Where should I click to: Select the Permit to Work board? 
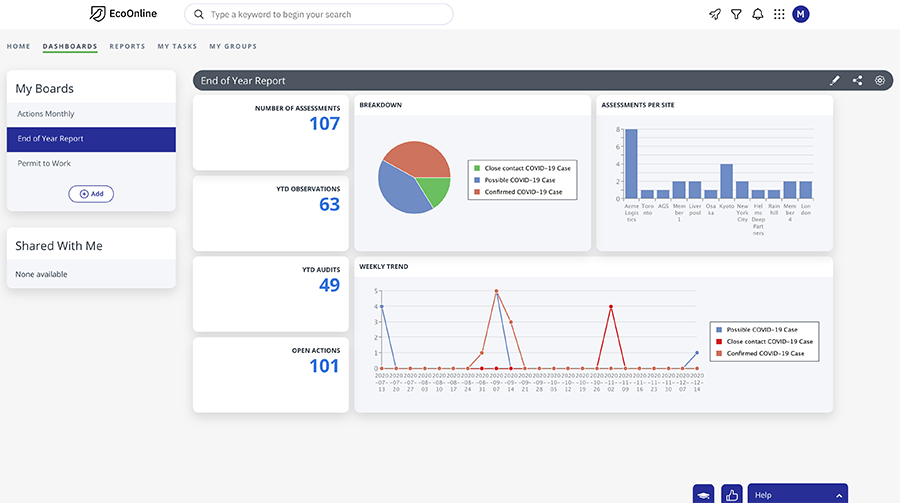click(91, 164)
